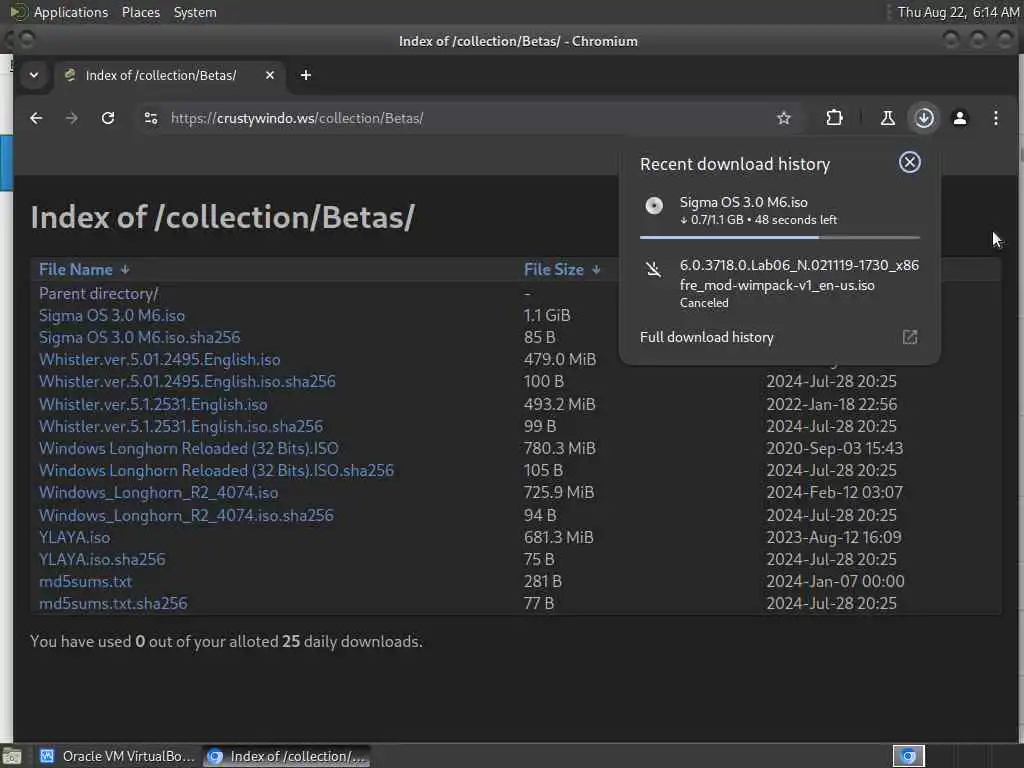The image size is (1024, 768).
Task: Open Full download history in new tab
Action: click(910, 337)
